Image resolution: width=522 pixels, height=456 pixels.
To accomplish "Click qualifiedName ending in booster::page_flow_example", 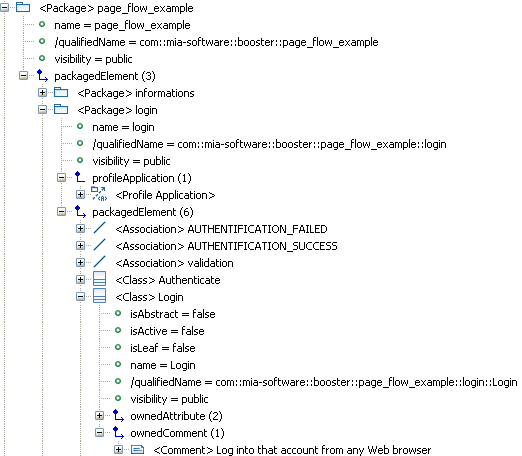I will pos(216,42).
